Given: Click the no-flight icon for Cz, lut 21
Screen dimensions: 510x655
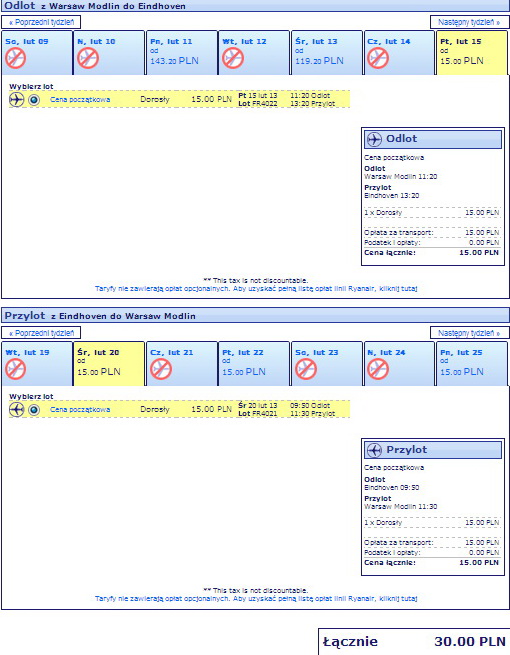Looking at the screenshot, I should (x=161, y=369).
